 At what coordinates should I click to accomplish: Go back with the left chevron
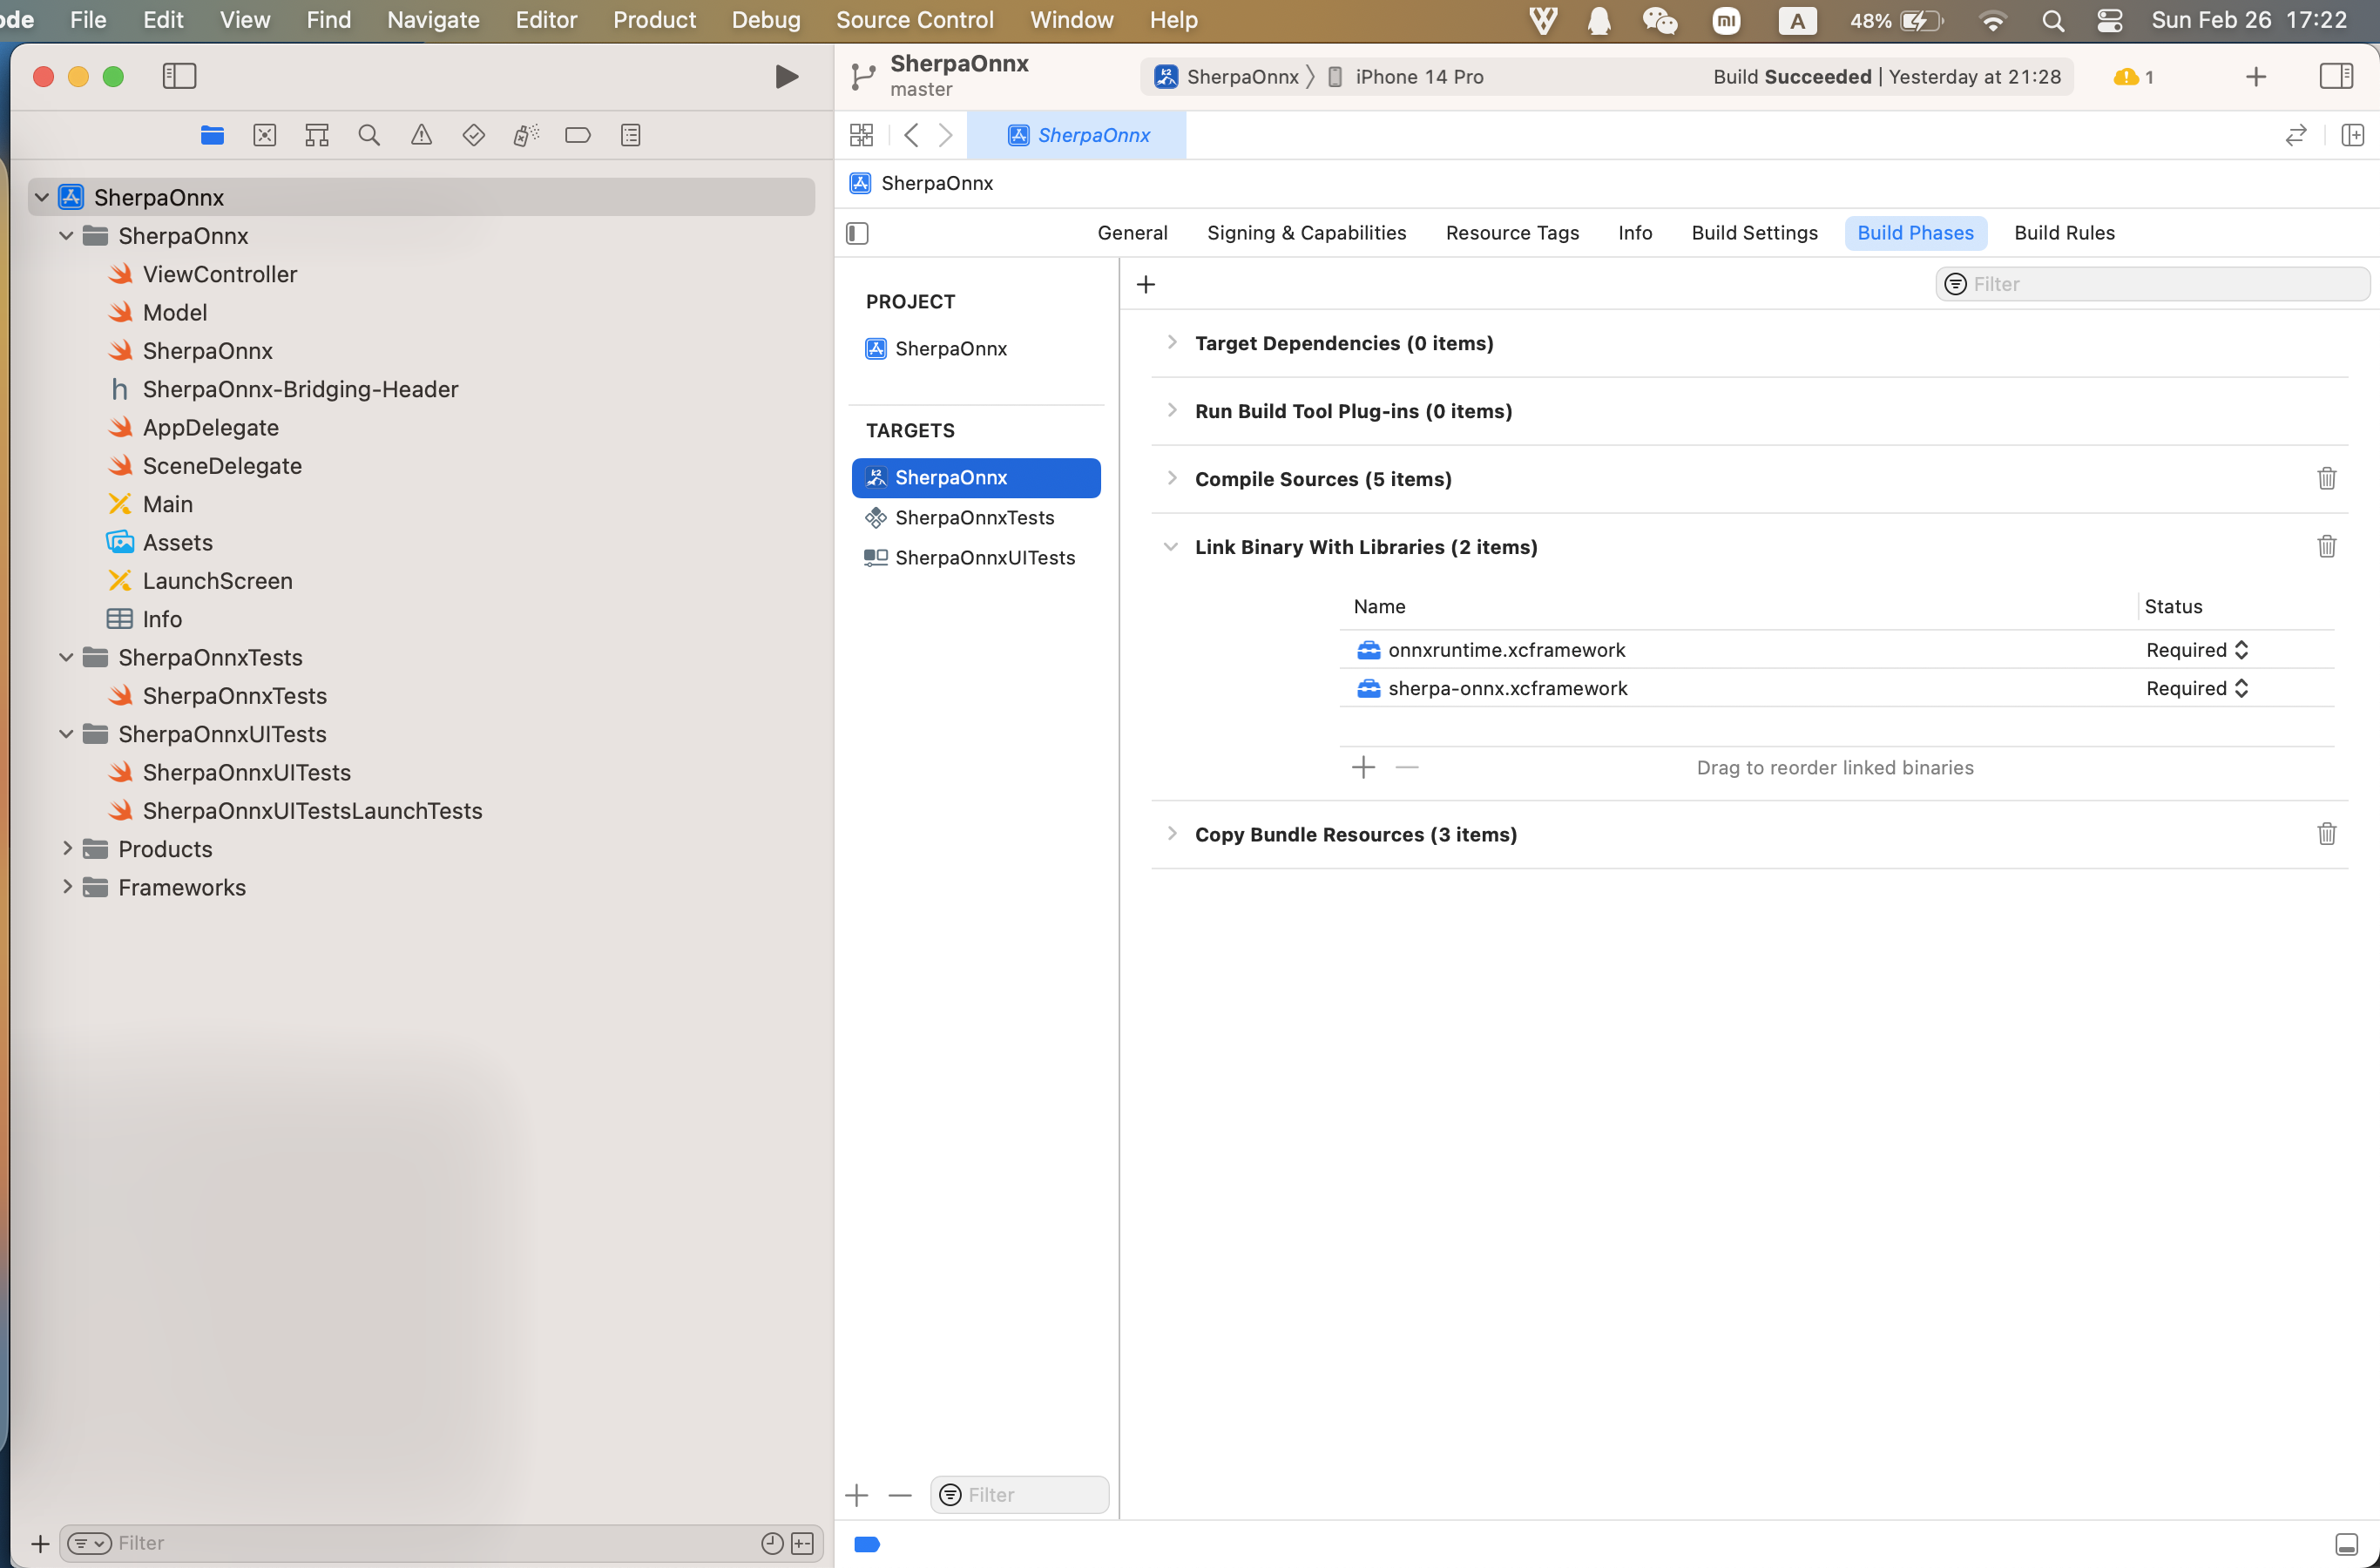[x=911, y=135]
